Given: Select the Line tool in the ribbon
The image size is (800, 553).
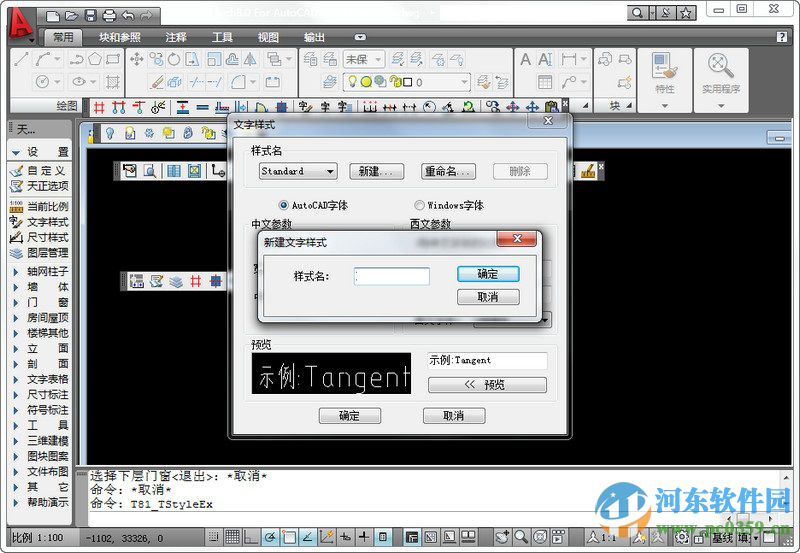Looking at the screenshot, I should click(21, 60).
